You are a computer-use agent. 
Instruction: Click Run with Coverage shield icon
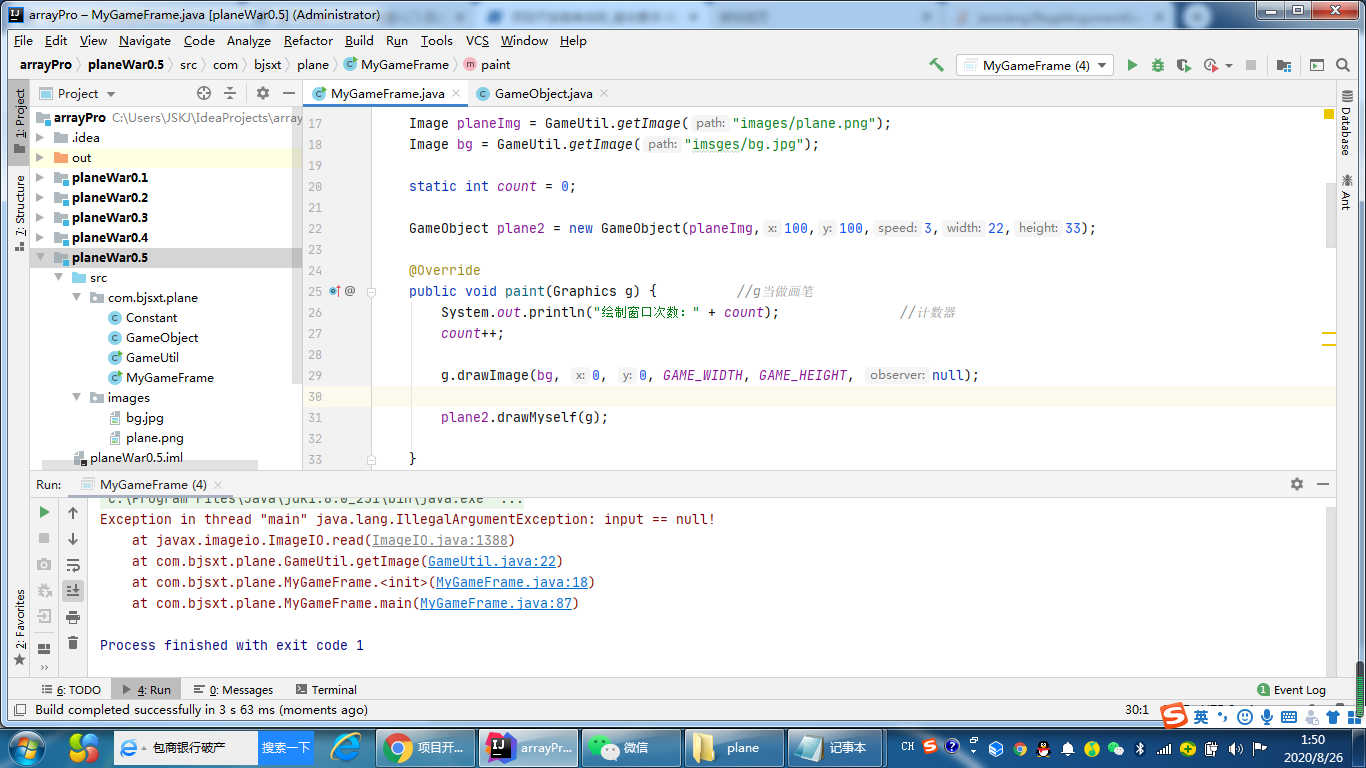(1184, 65)
